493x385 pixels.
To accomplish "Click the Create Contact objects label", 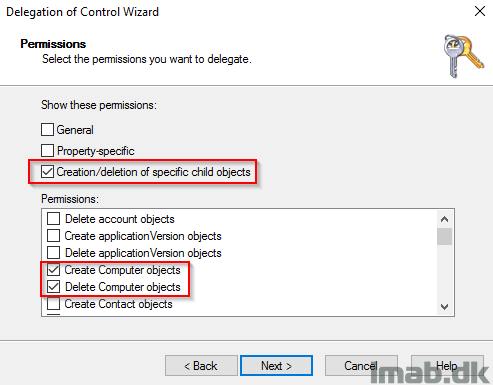I will [118, 304].
